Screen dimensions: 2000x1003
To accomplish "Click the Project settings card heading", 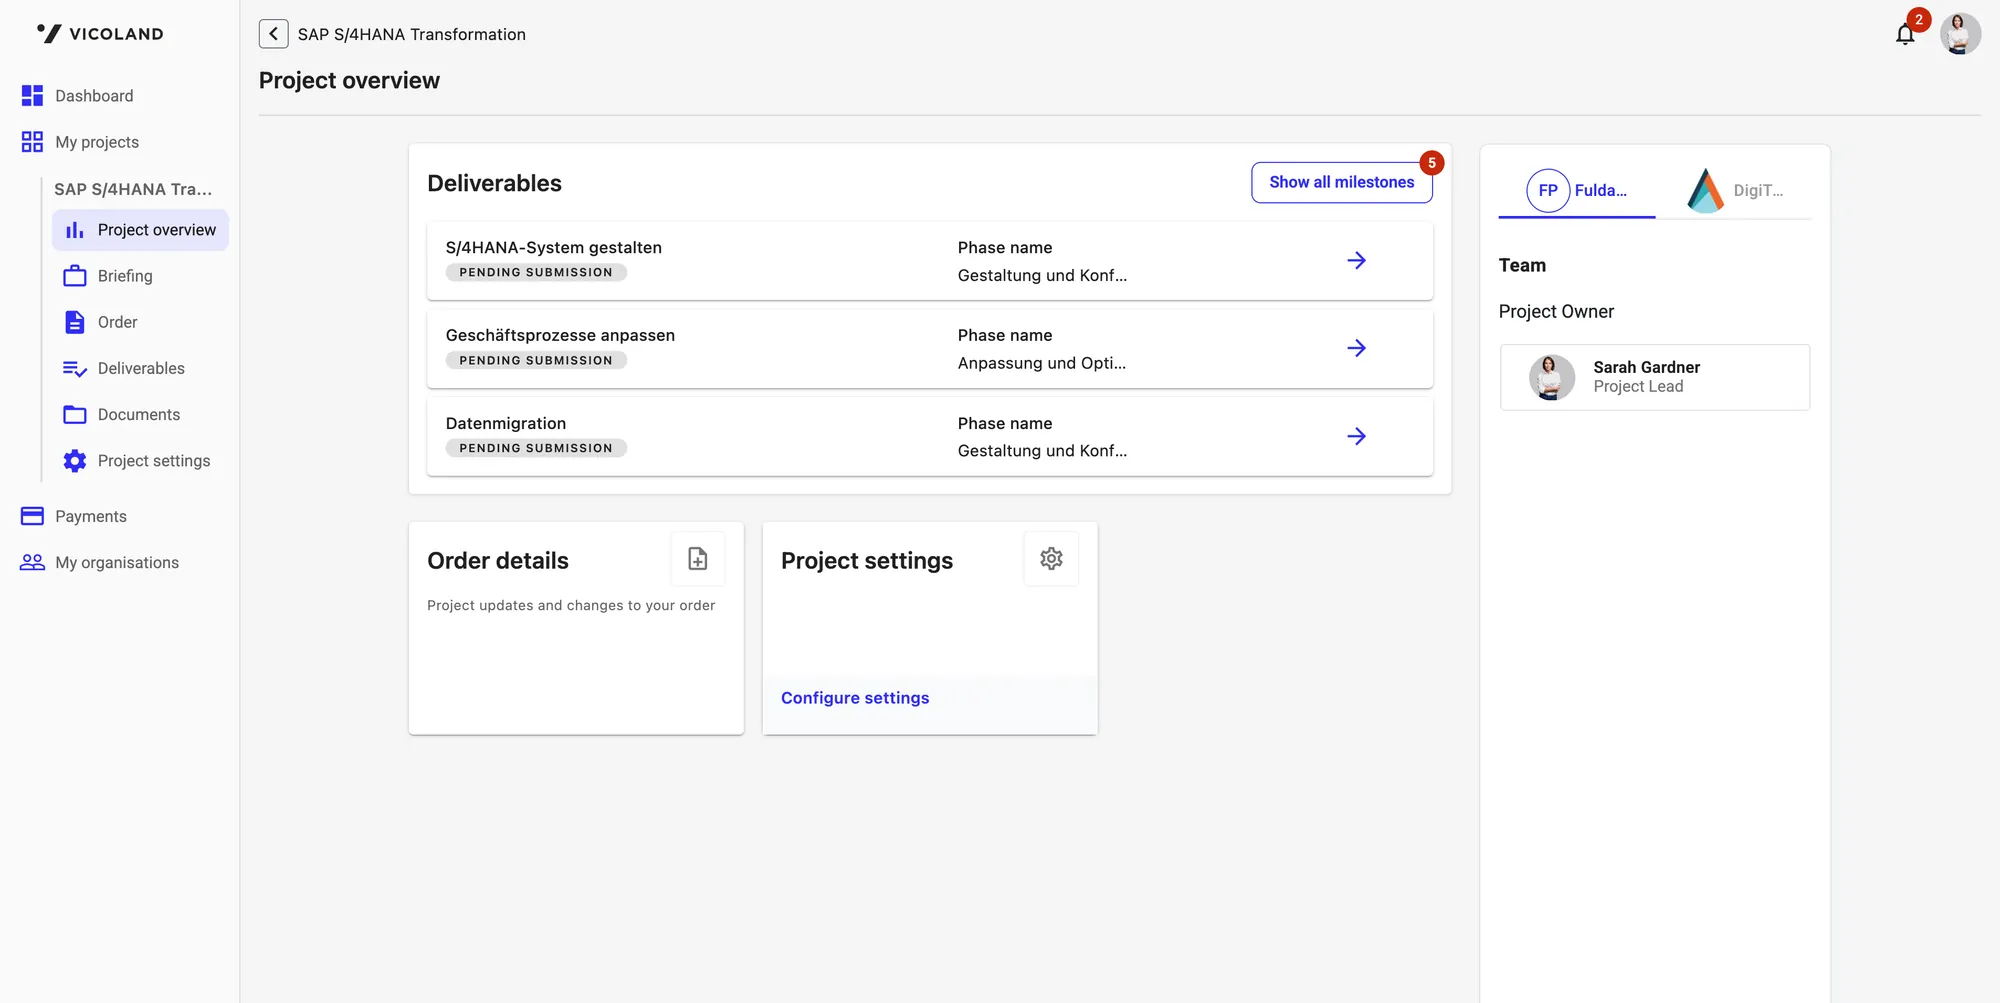I will coord(867,561).
